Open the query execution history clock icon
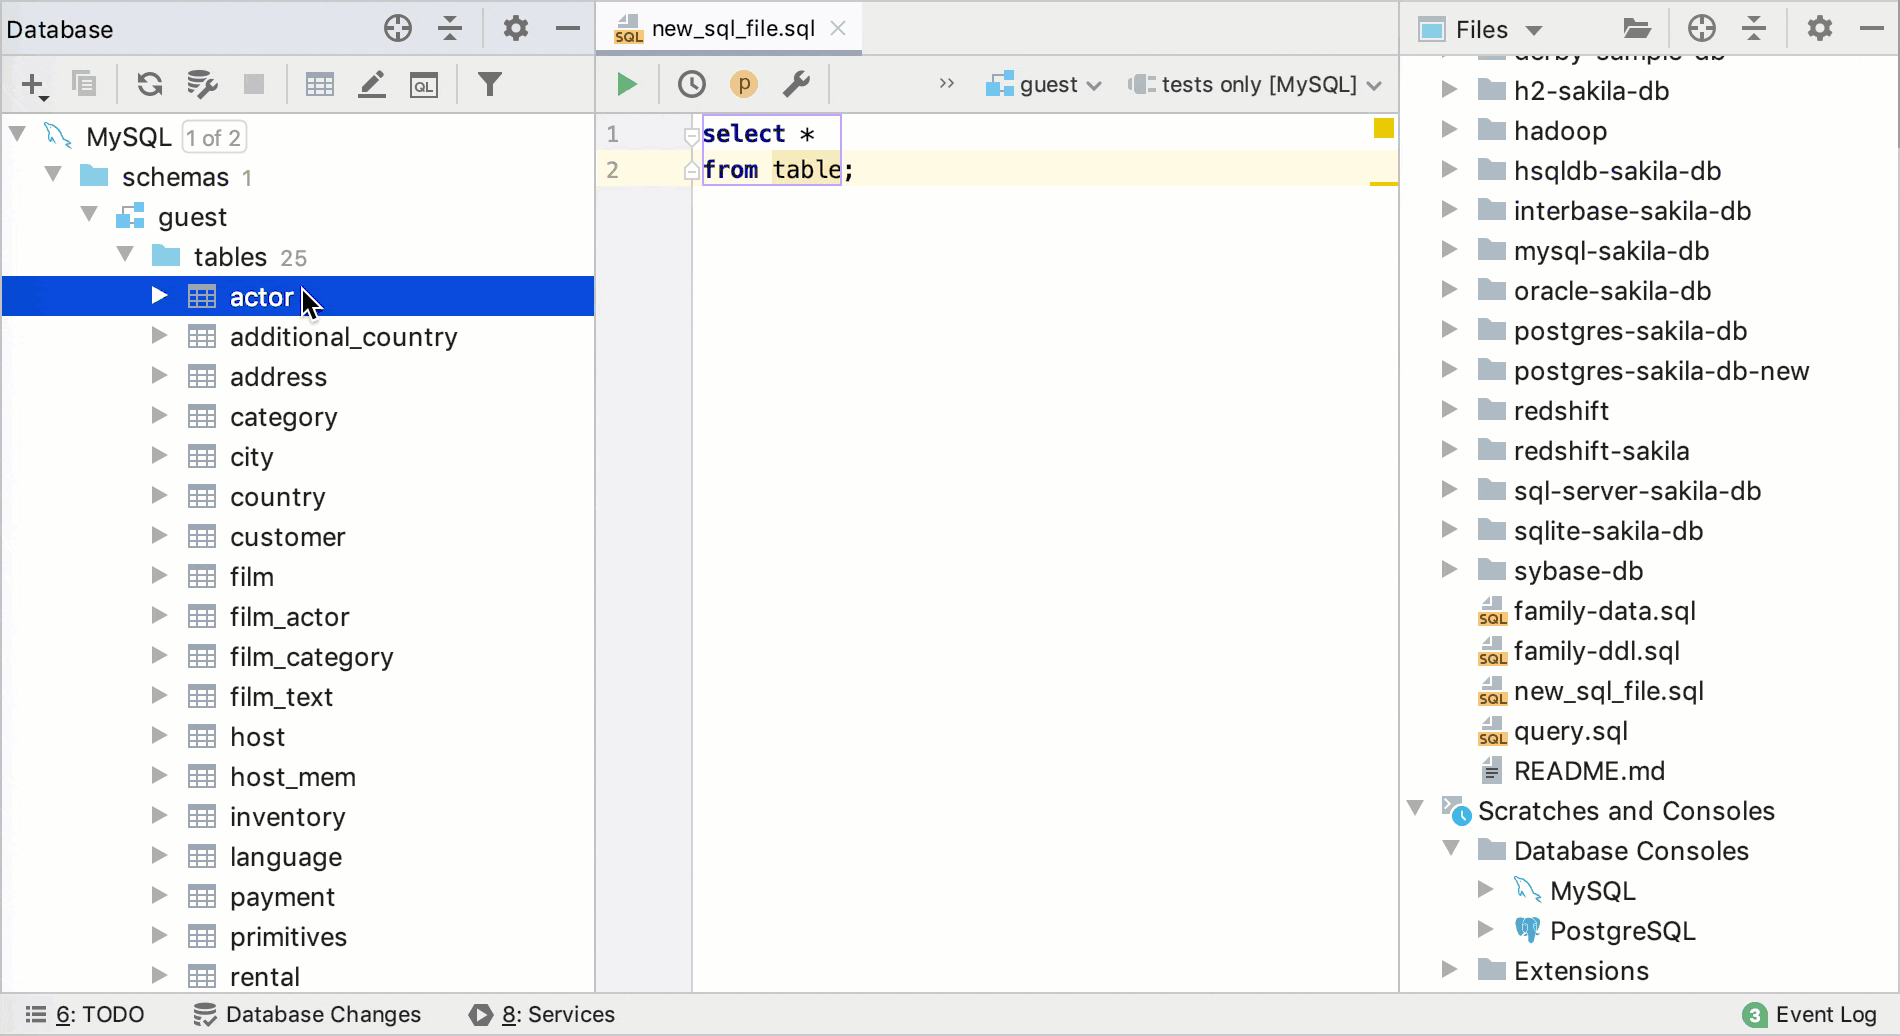This screenshot has height=1036, width=1900. point(691,84)
